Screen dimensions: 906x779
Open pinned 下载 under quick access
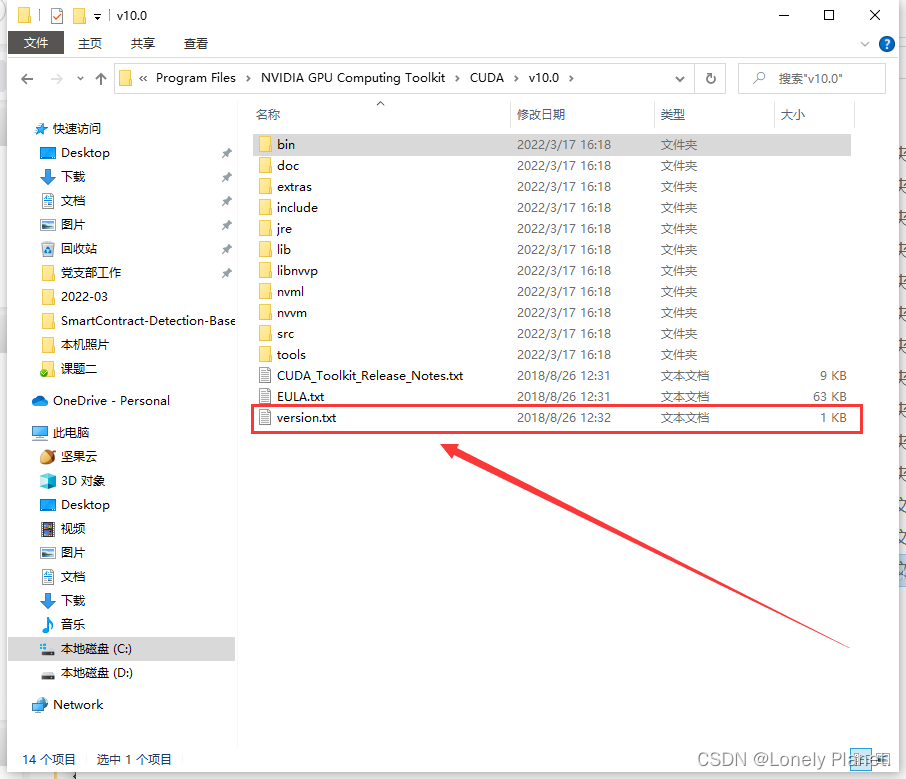[x=73, y=177]
